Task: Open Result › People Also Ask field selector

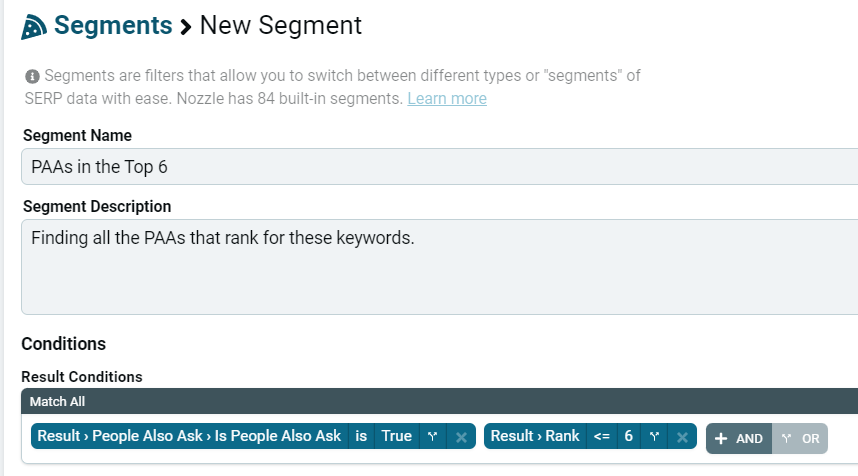Action: coord(189,437)
